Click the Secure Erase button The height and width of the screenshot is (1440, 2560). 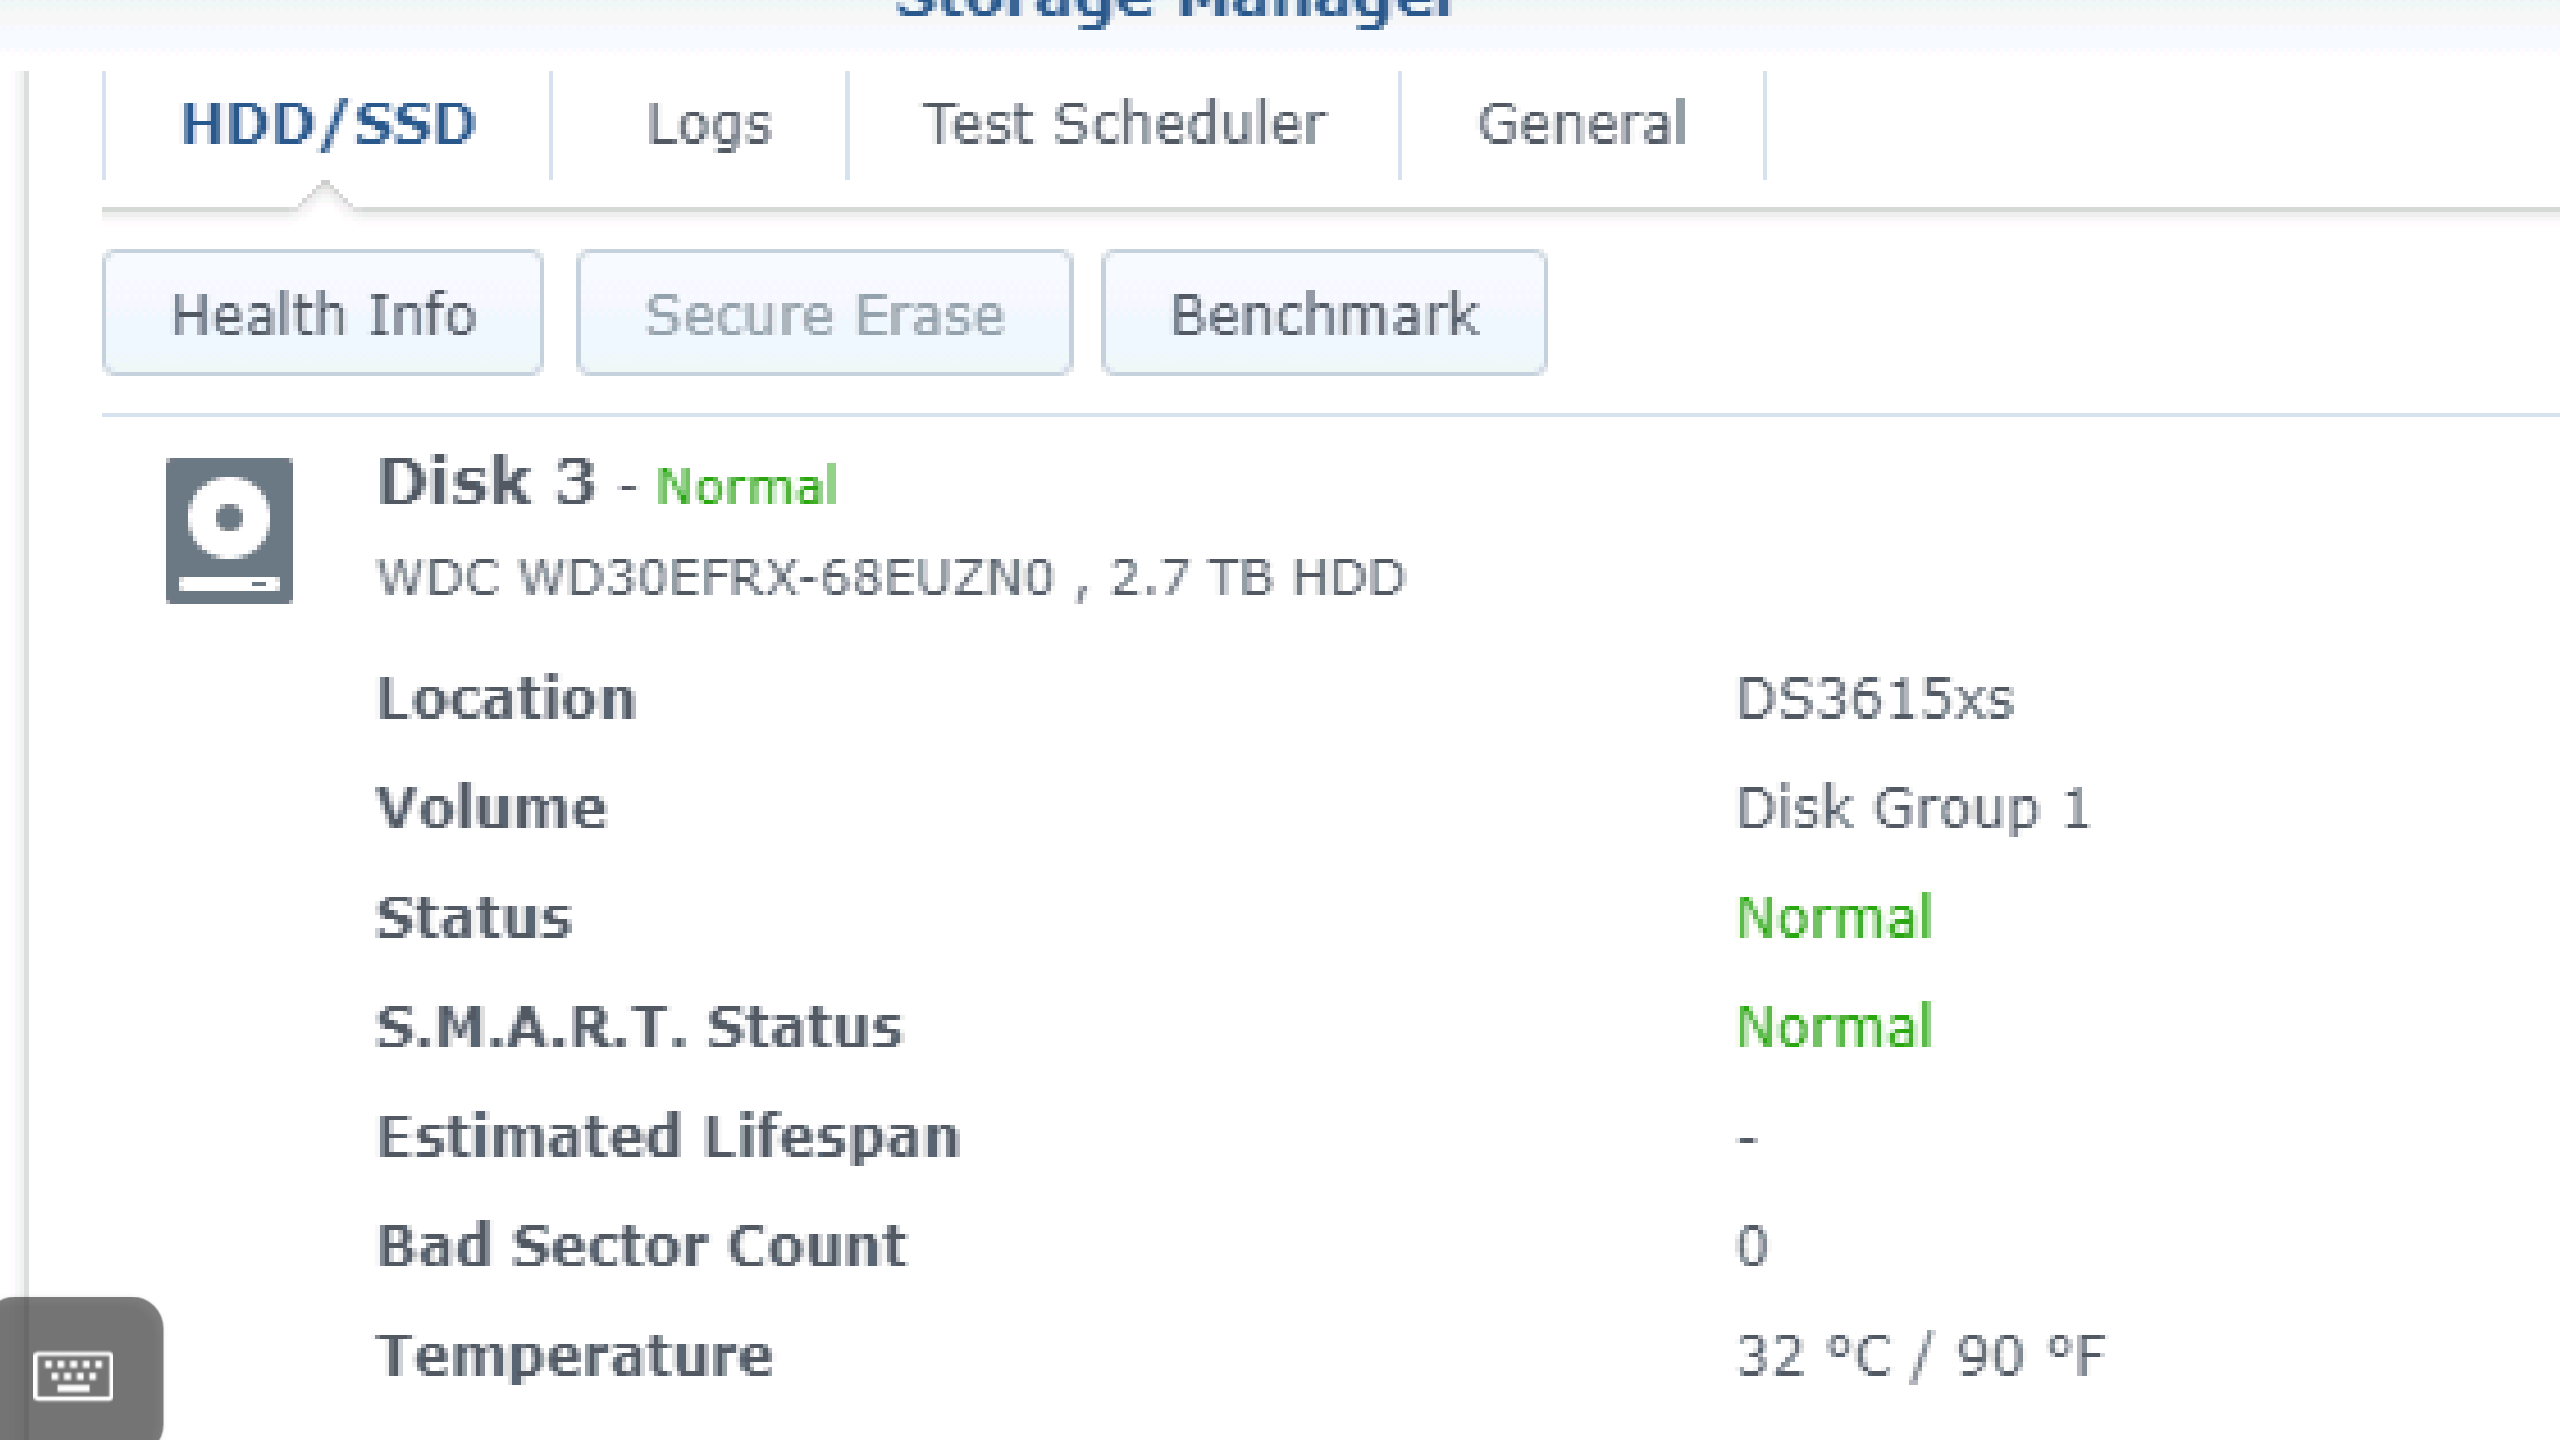click(824, 314)
